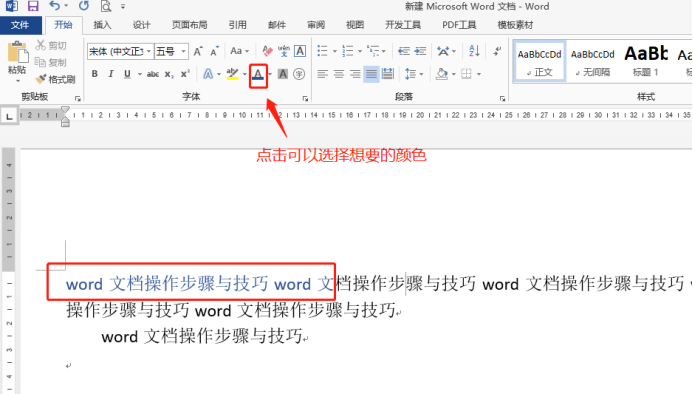This screenshot has width=693, height=394.
Task: Apply the 无间隔 No Spacing style
Action: 592,61
